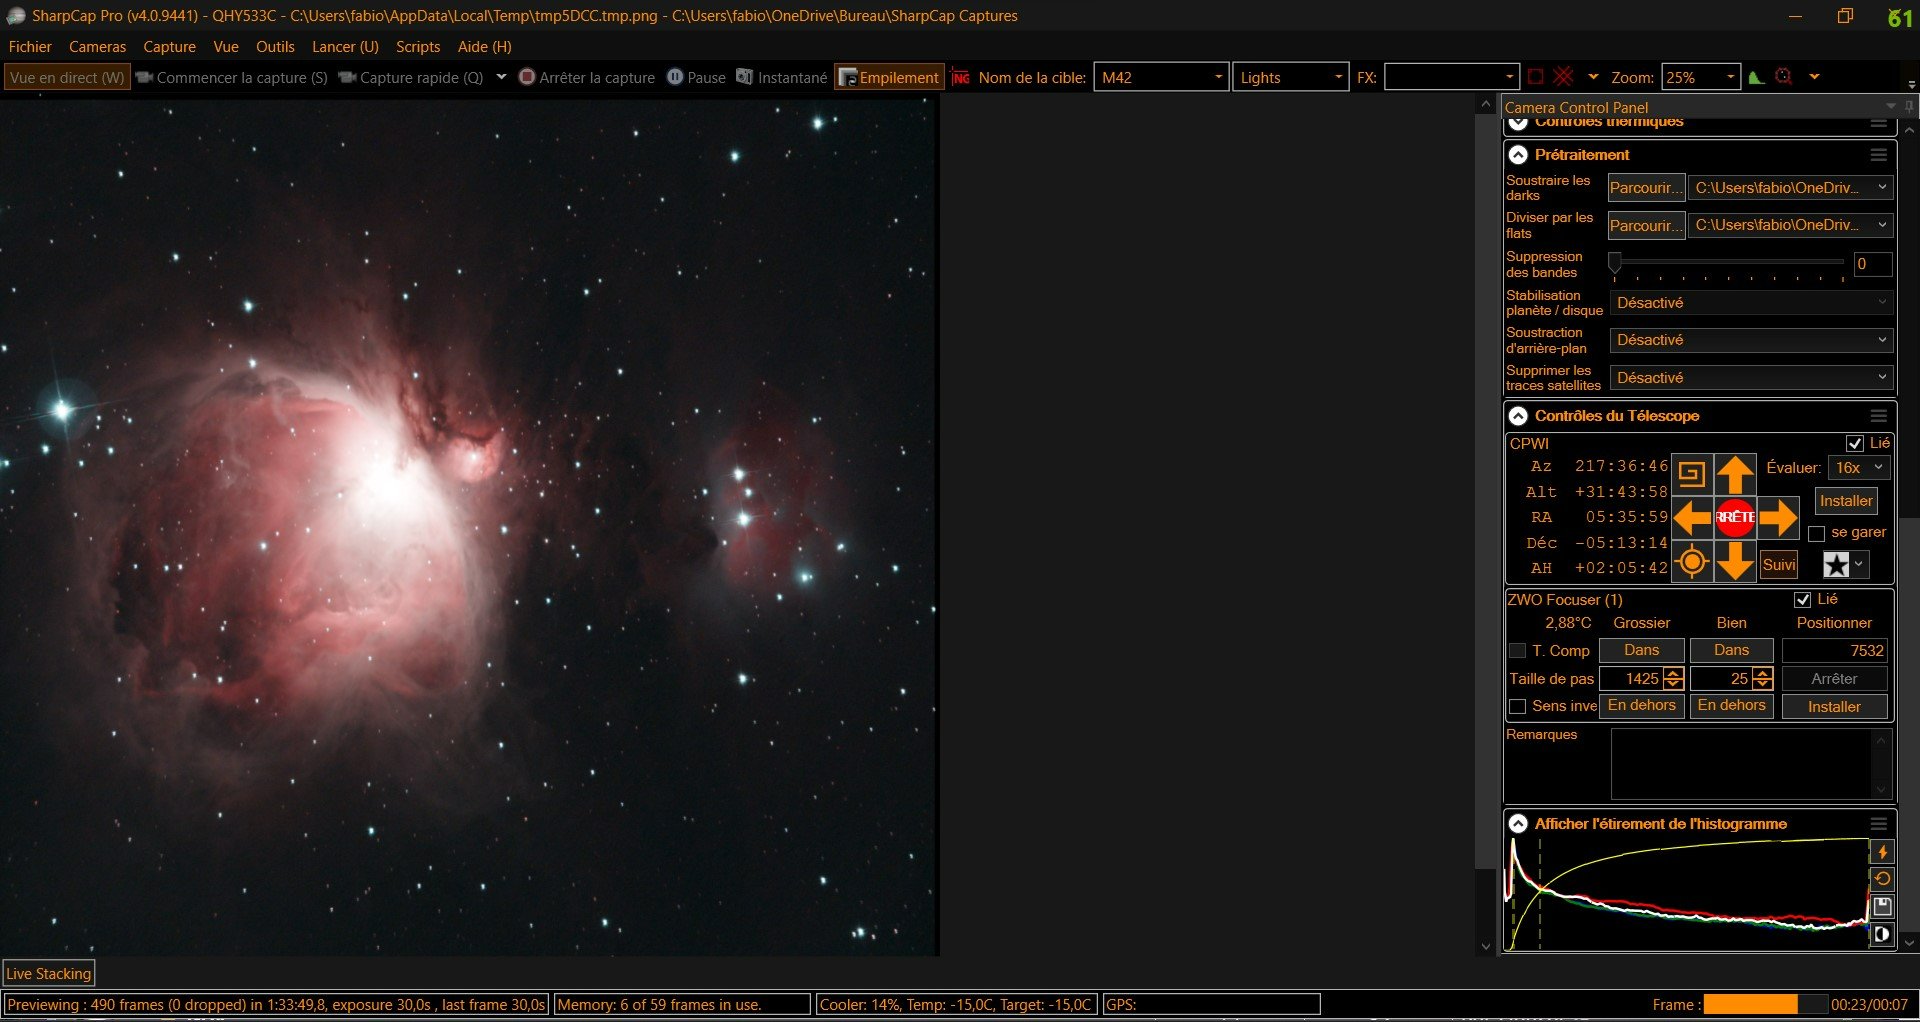Pin the Camera Control Panel
This screenshot has width=1920, height=1022.
point(1909,107)
